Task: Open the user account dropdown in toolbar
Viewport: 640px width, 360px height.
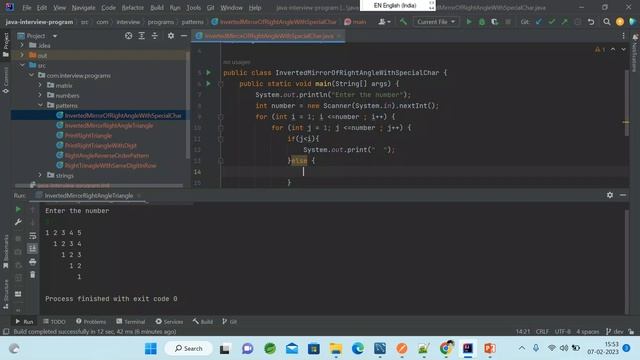Action: coord(384,22)
